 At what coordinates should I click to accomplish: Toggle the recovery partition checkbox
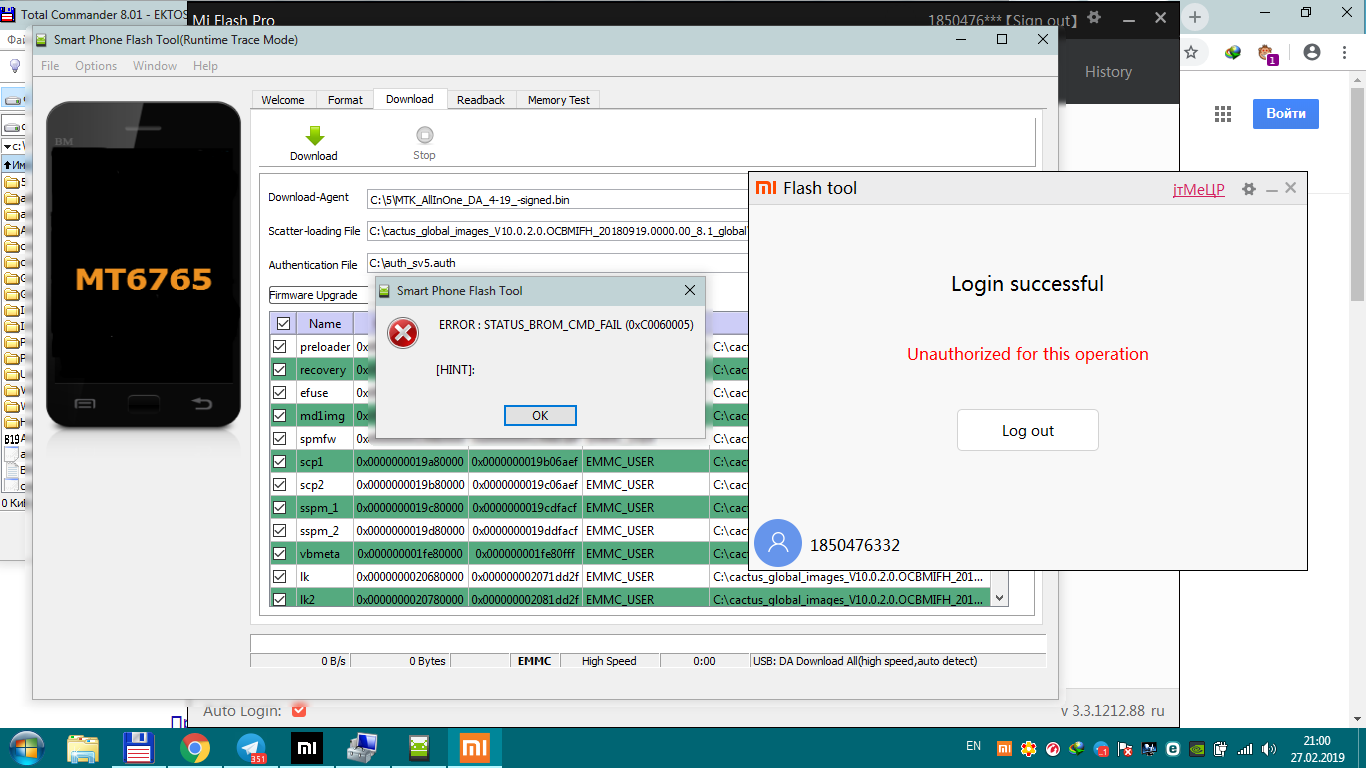[280, 370]
